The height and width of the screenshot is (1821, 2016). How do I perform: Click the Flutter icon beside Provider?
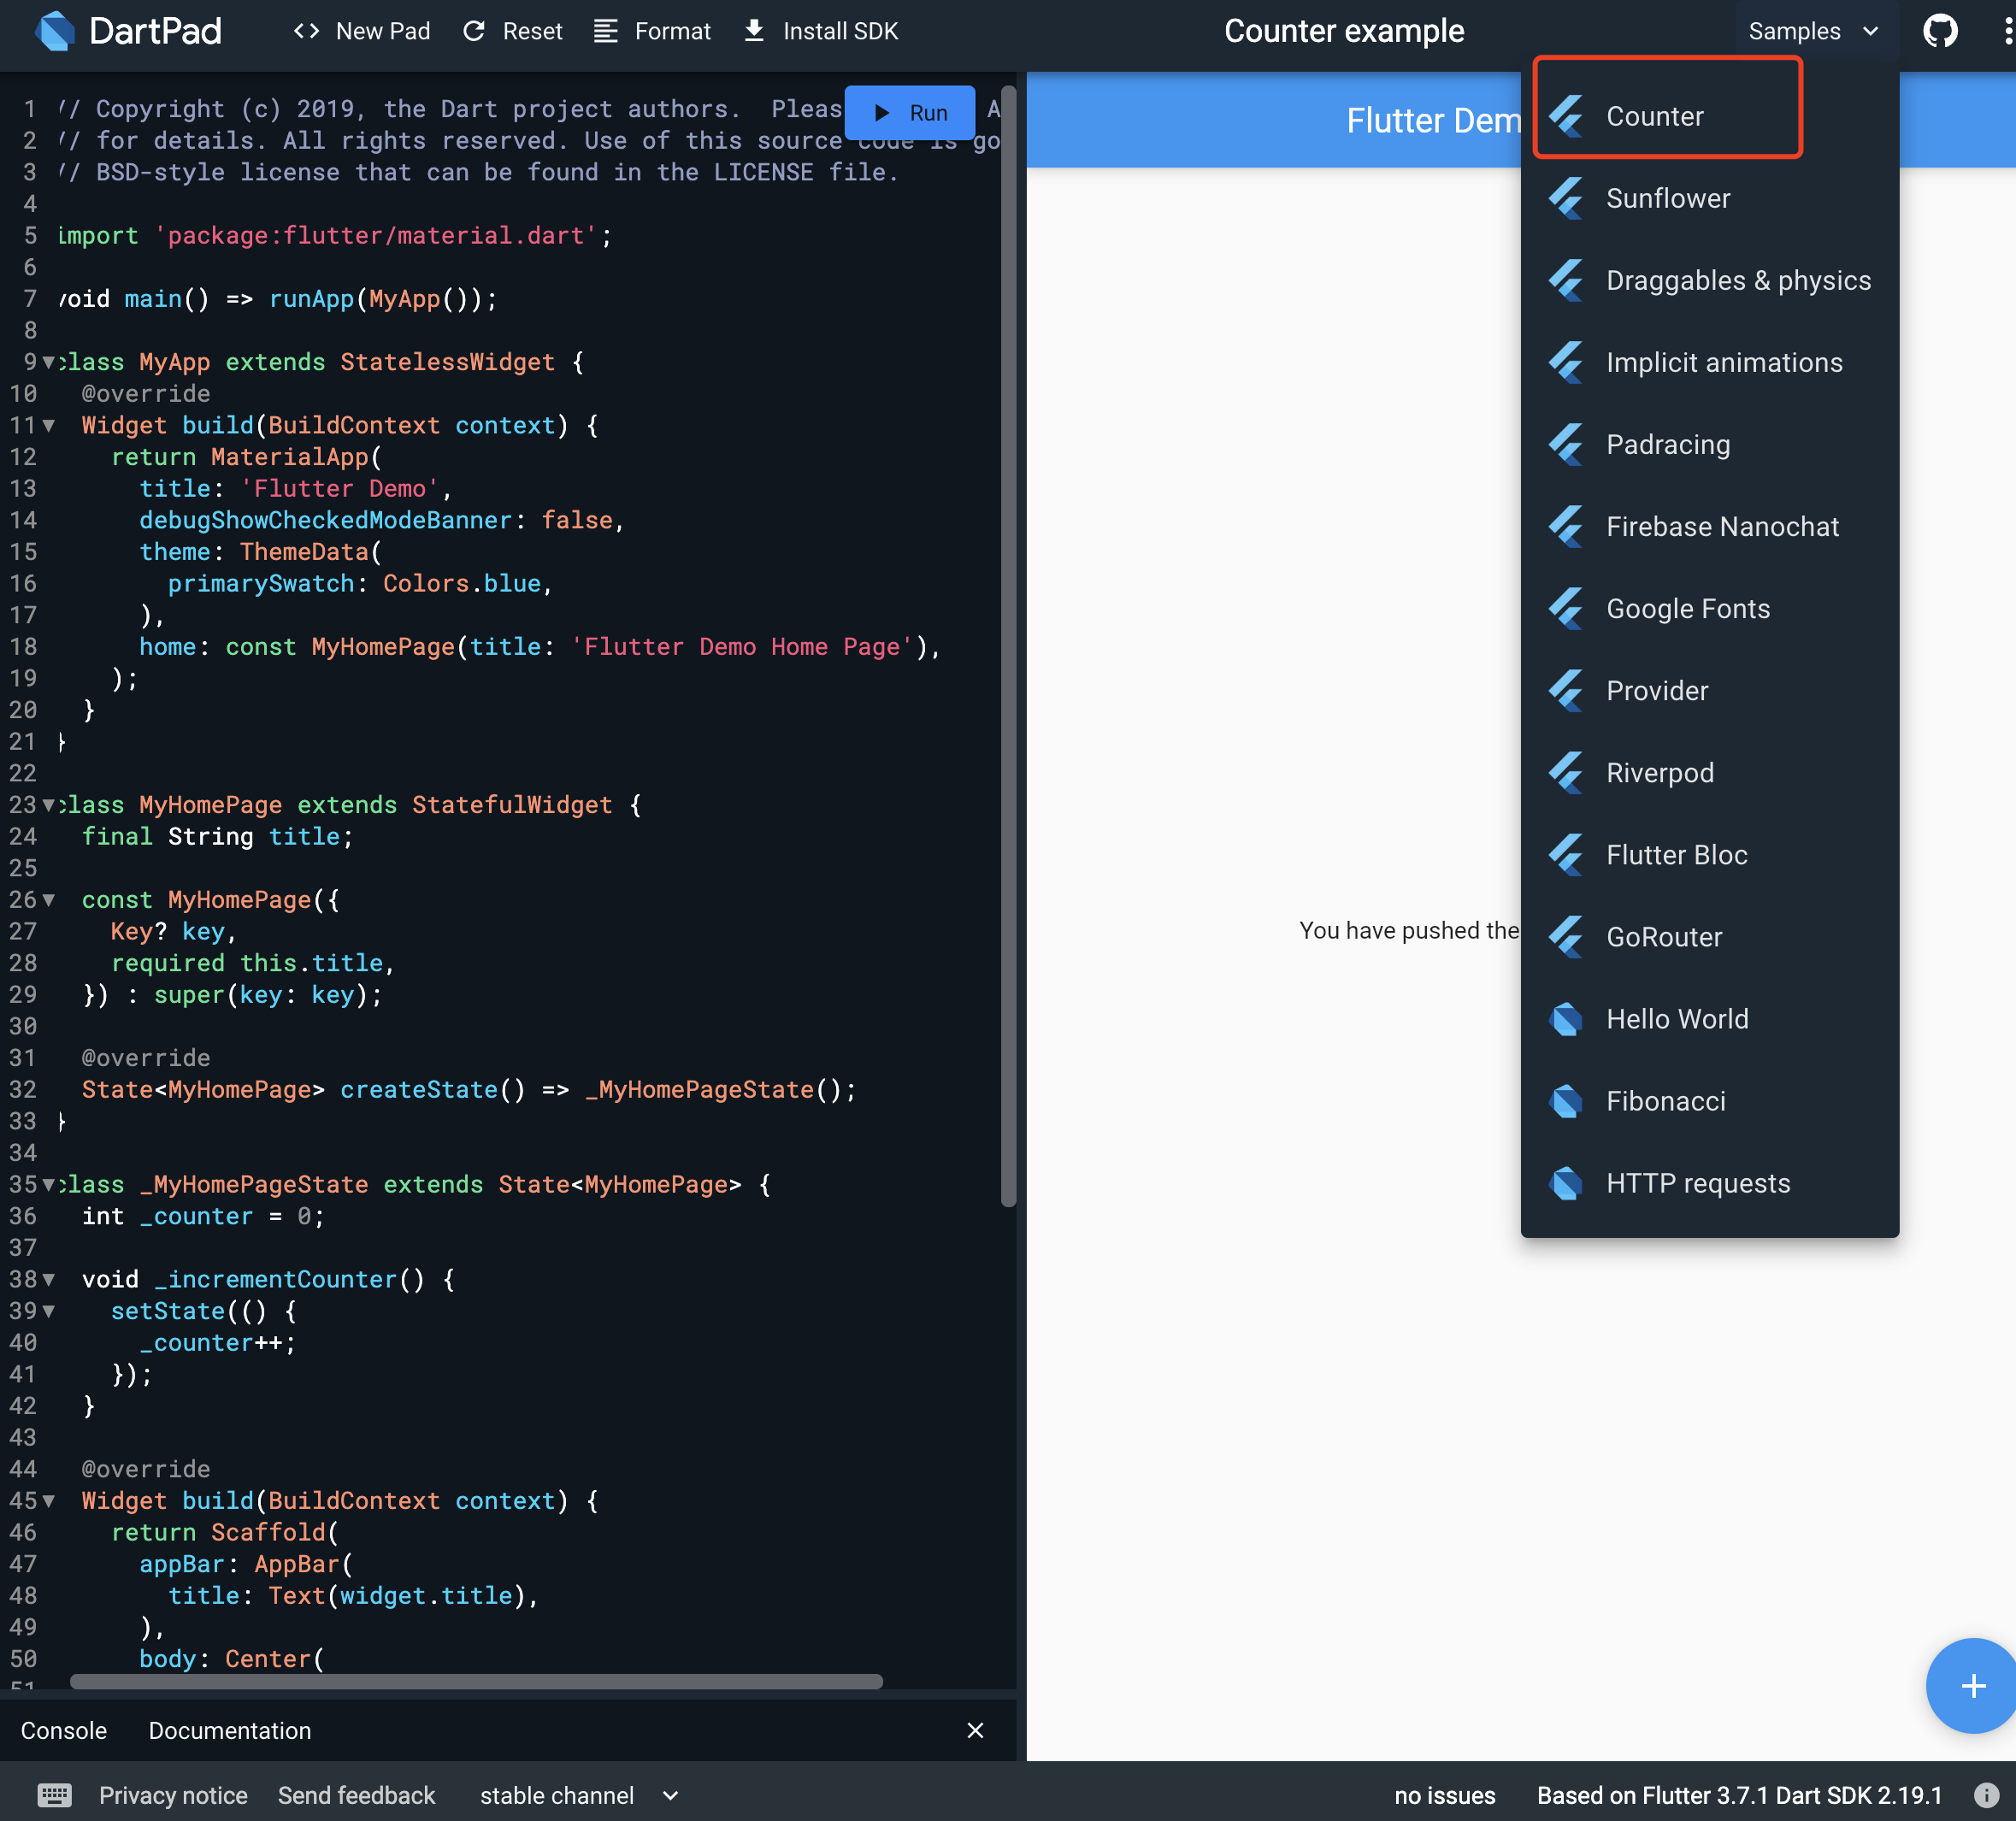tap(1566, 690)
